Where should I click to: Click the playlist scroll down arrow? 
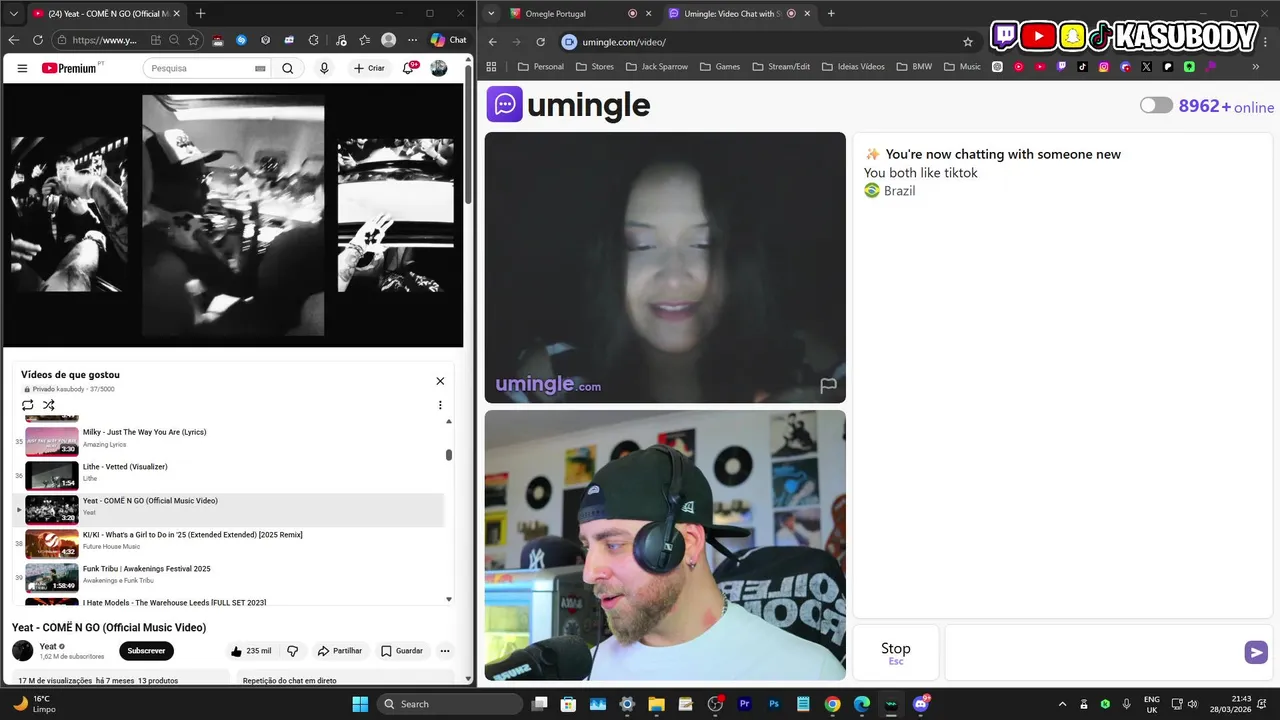point(449,599)
